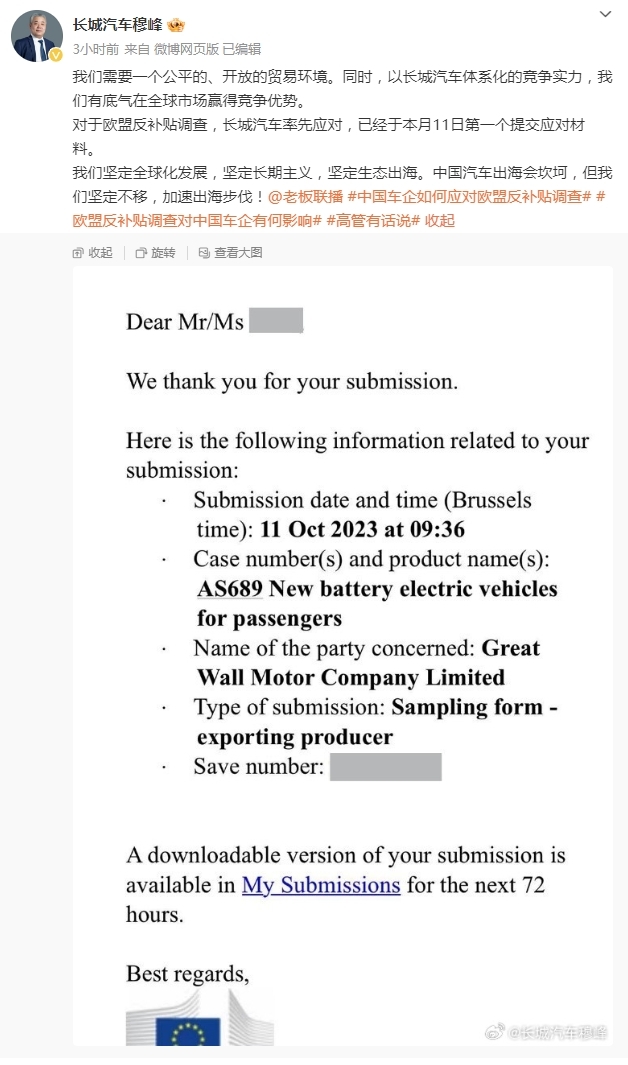Open hashtag 欧盟反补贴调查对中国车企有何影响
The height and width of the screenshot is (1065, 628).
click(x=197, y=220)
